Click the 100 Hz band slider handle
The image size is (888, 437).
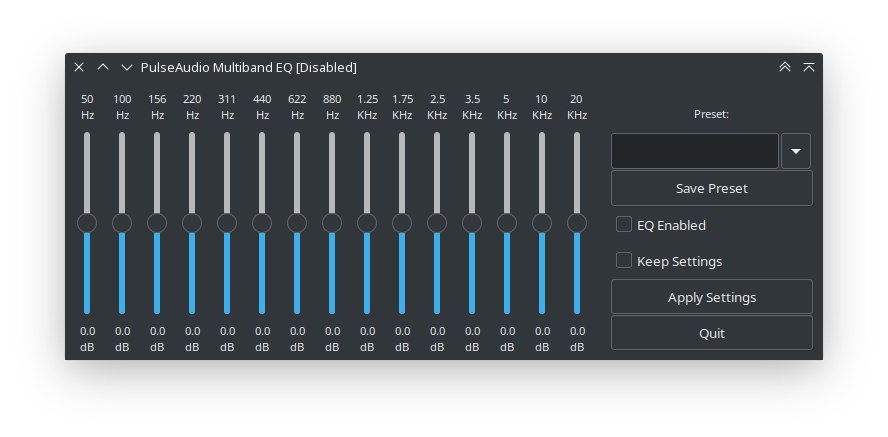[x=122, y=223]
